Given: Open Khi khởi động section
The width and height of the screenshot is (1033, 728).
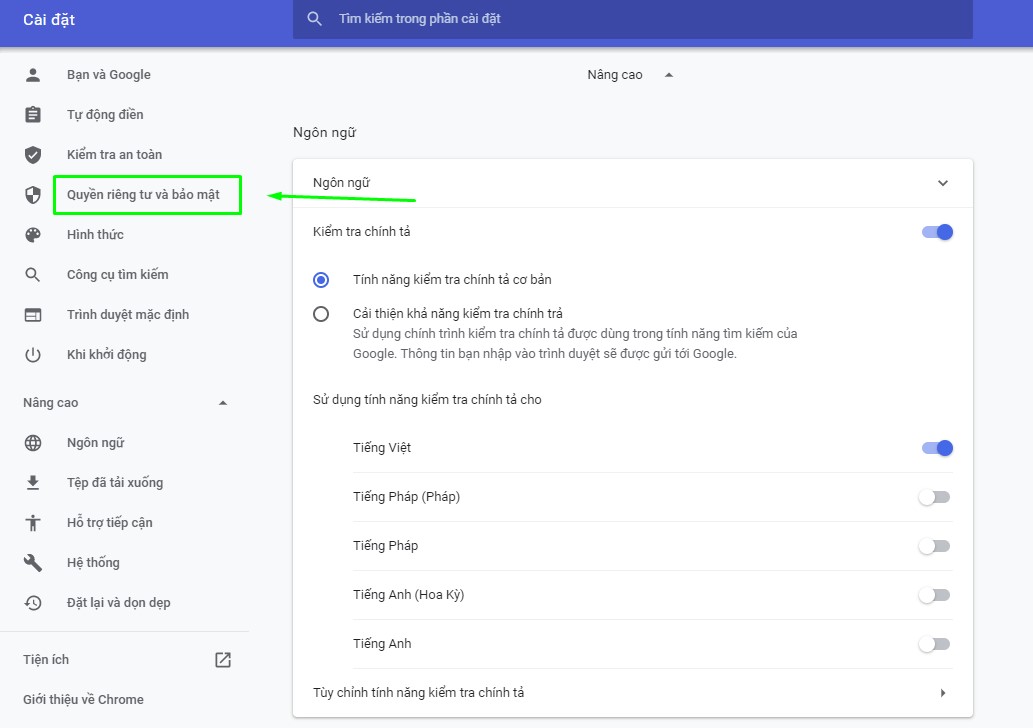Looking at the screenshot, I should [107, 355].
